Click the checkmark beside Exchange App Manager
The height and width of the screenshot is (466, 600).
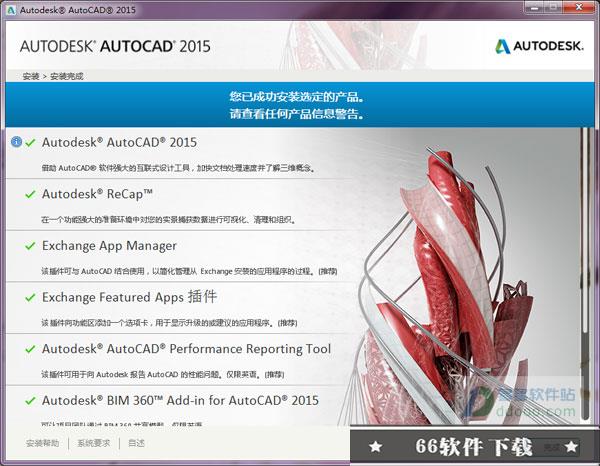click(x=30, y=246)
